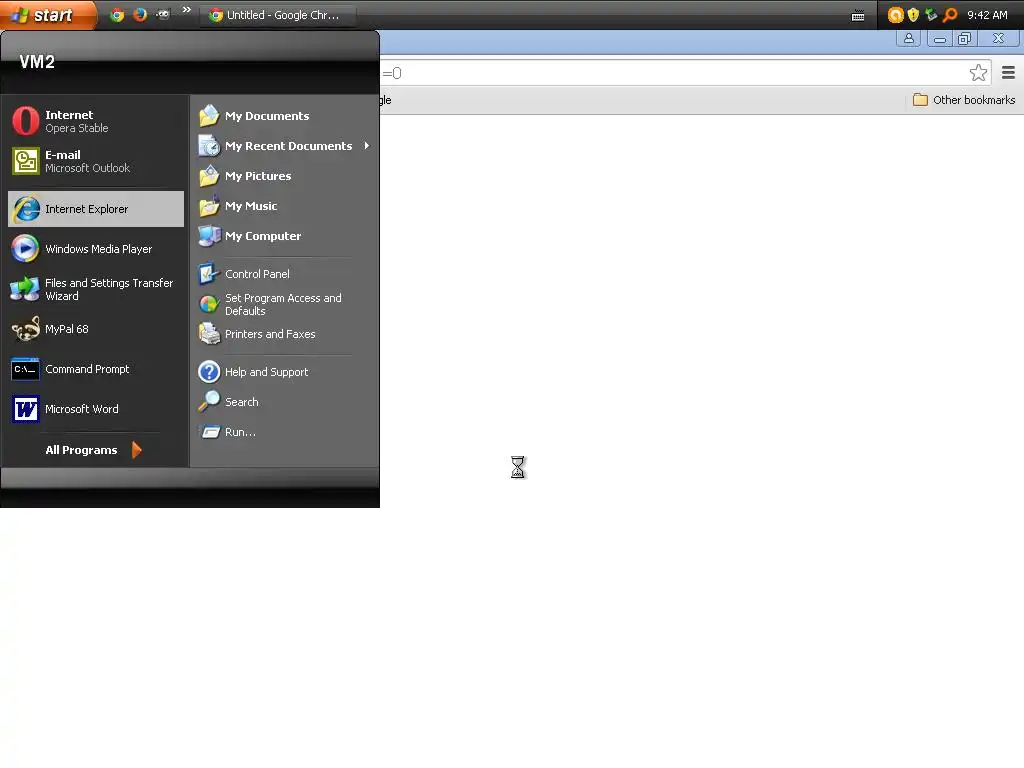The image size is (1024, 768).
Task: Expand My Recent Documents submenu
Action: point(285,146)
